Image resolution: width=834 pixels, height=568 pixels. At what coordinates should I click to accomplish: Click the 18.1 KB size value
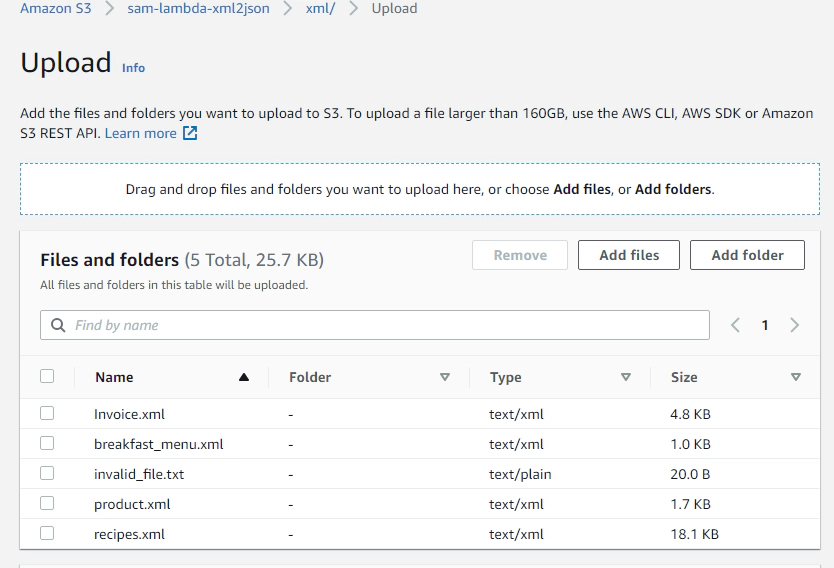(695, 534)
